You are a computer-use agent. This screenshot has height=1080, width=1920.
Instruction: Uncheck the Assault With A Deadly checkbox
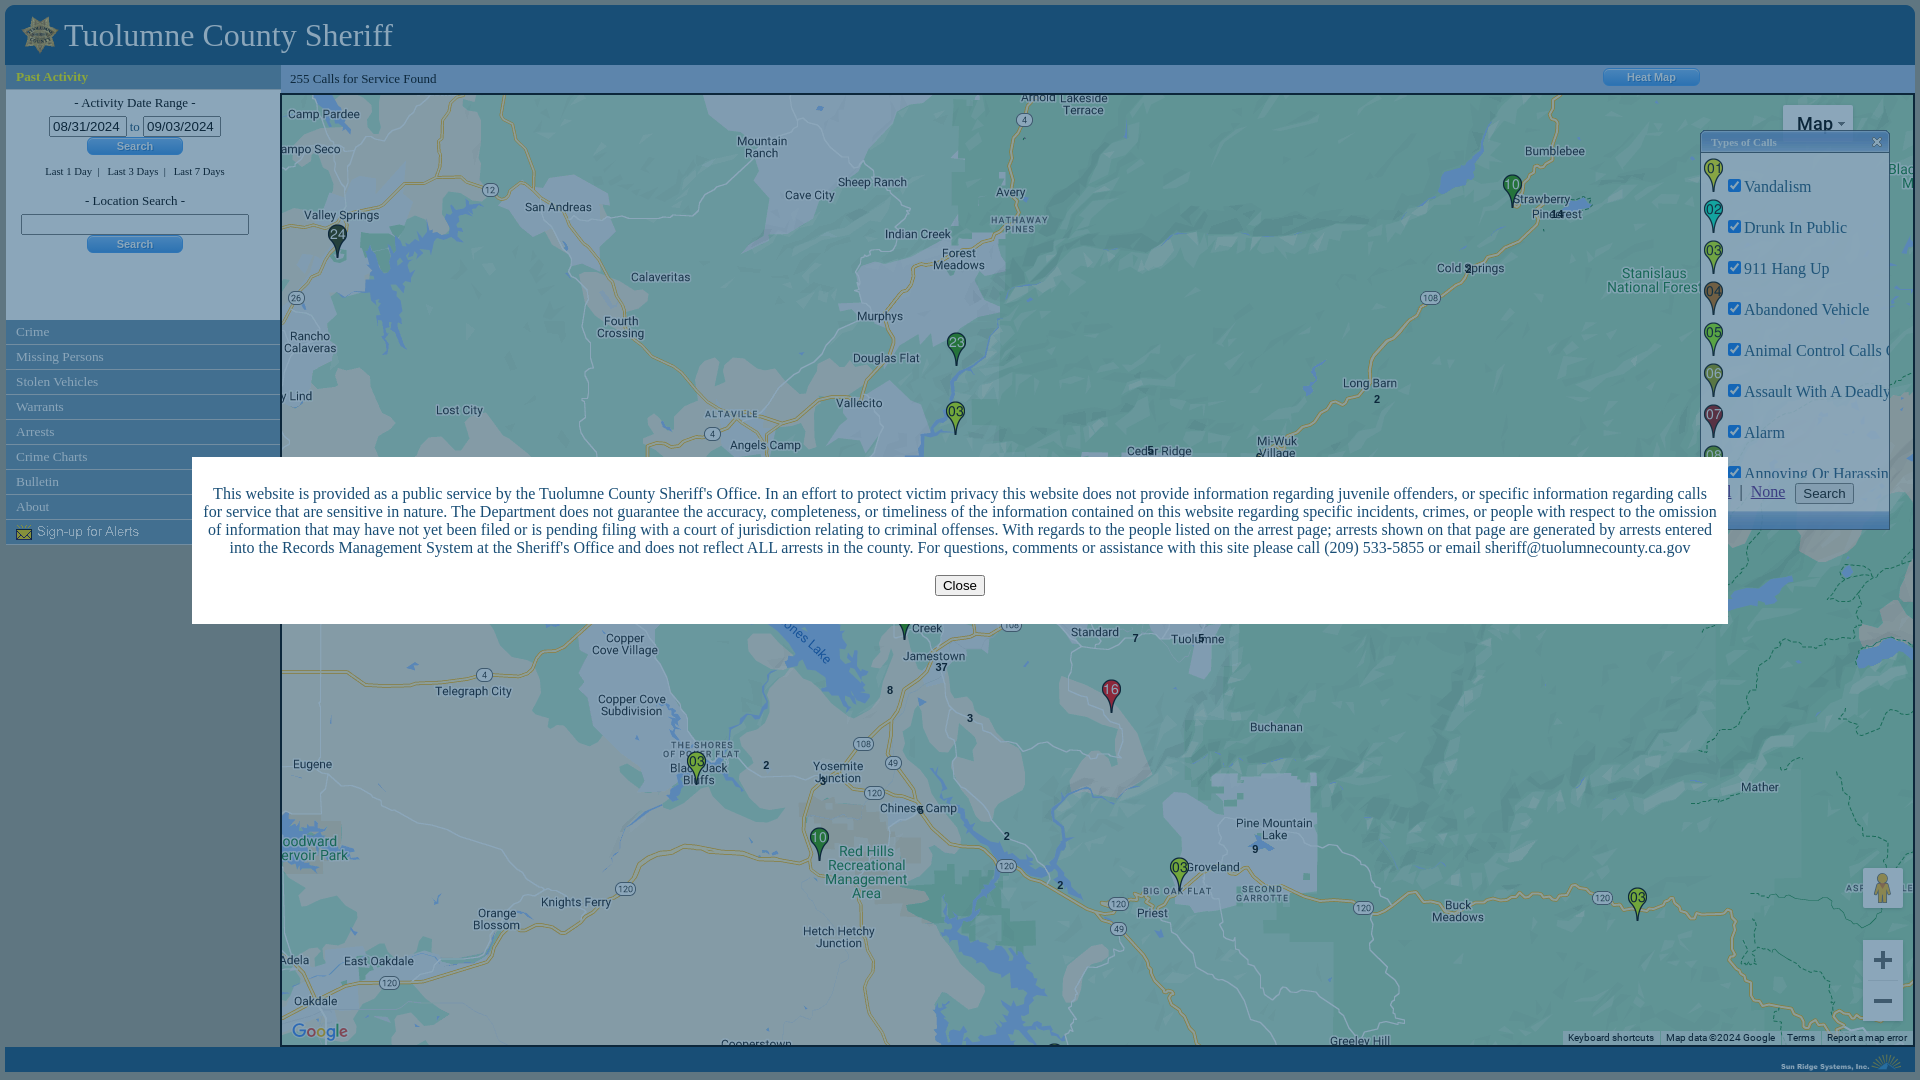coord(1734,391)
